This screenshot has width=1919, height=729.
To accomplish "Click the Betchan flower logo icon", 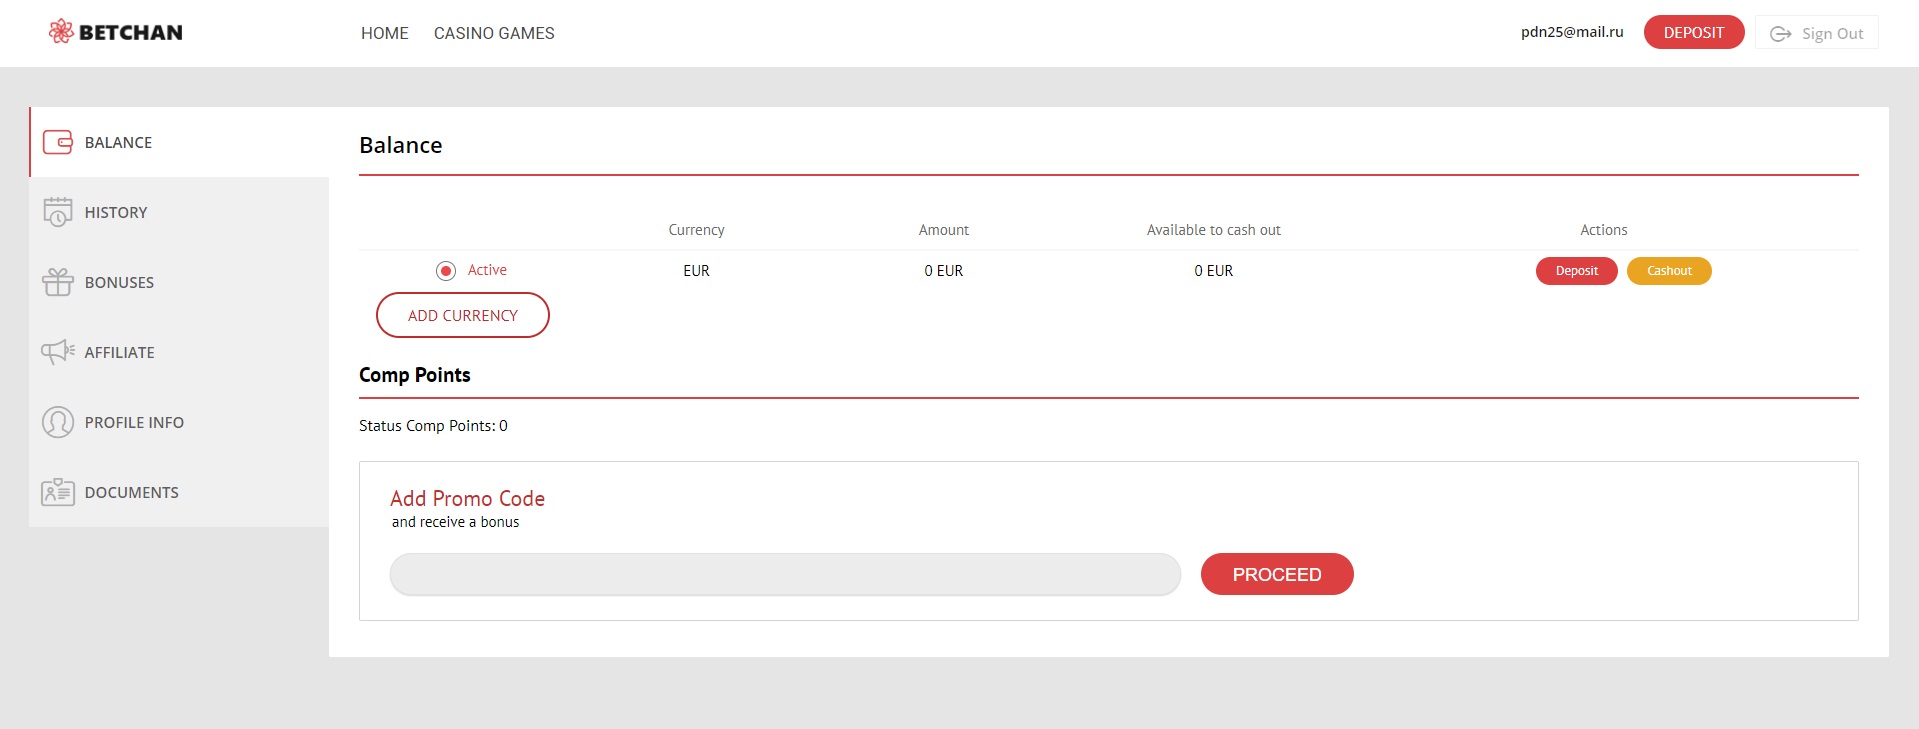I will click(61, 32).
